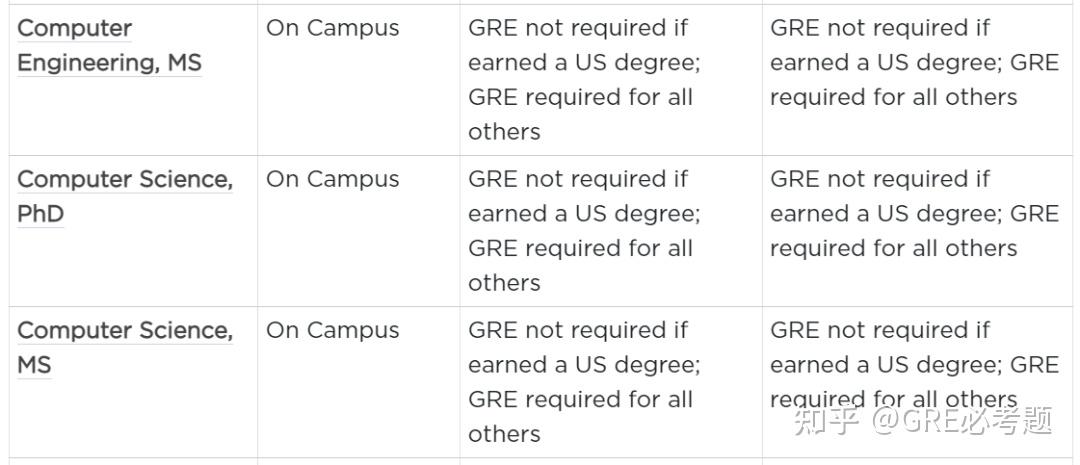Click last-column GRE text for Computer Engineering MS
The width and height of the screenshot is (1080, 465).
913,63
